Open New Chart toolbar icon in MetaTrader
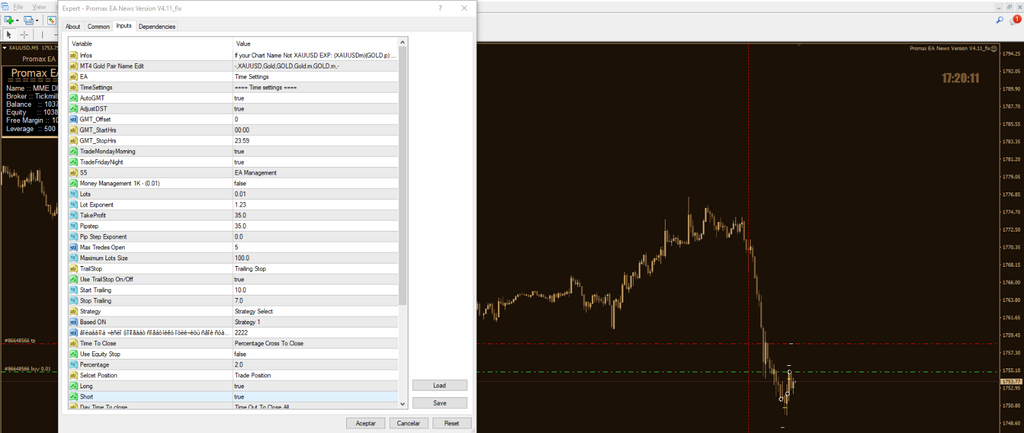The width and height of the screenshot is (1024, 433). (8, 21)
